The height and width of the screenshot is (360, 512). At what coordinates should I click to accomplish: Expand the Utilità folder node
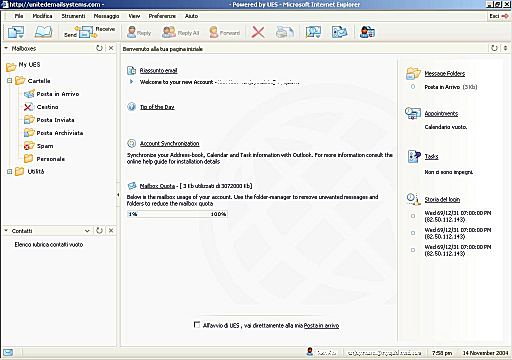10,171
